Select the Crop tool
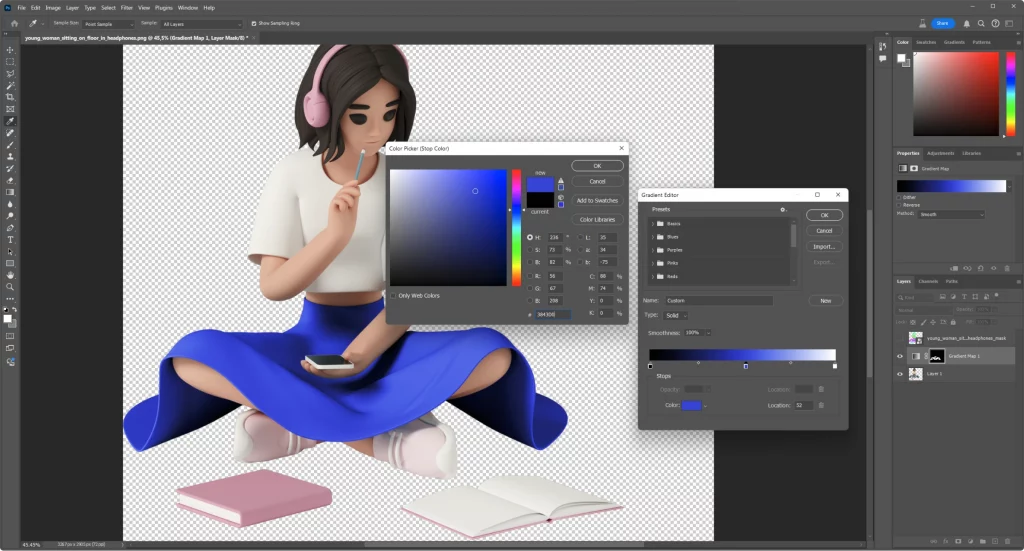 click(10, 97)
